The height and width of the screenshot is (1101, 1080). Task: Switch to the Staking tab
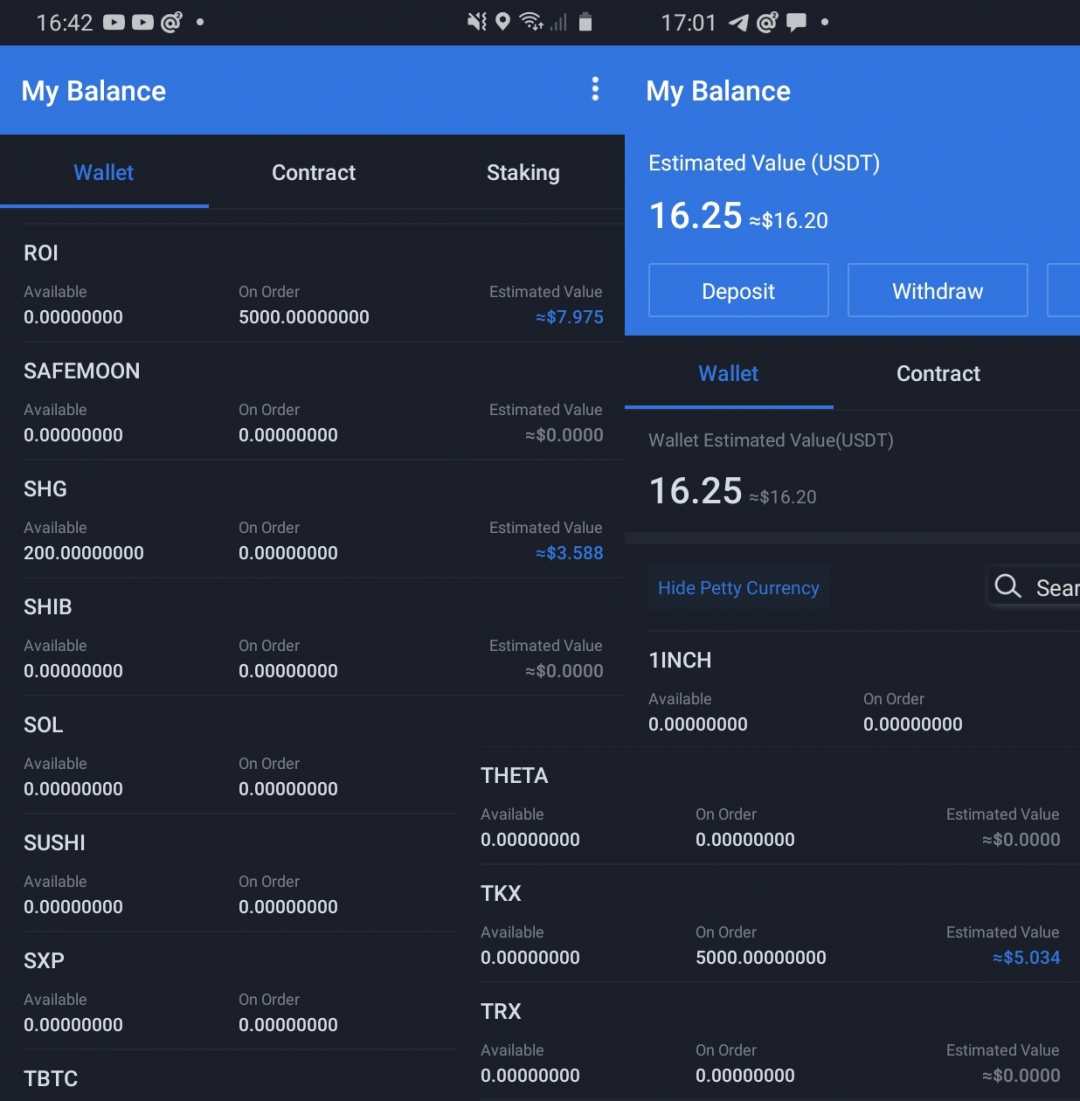522,173
